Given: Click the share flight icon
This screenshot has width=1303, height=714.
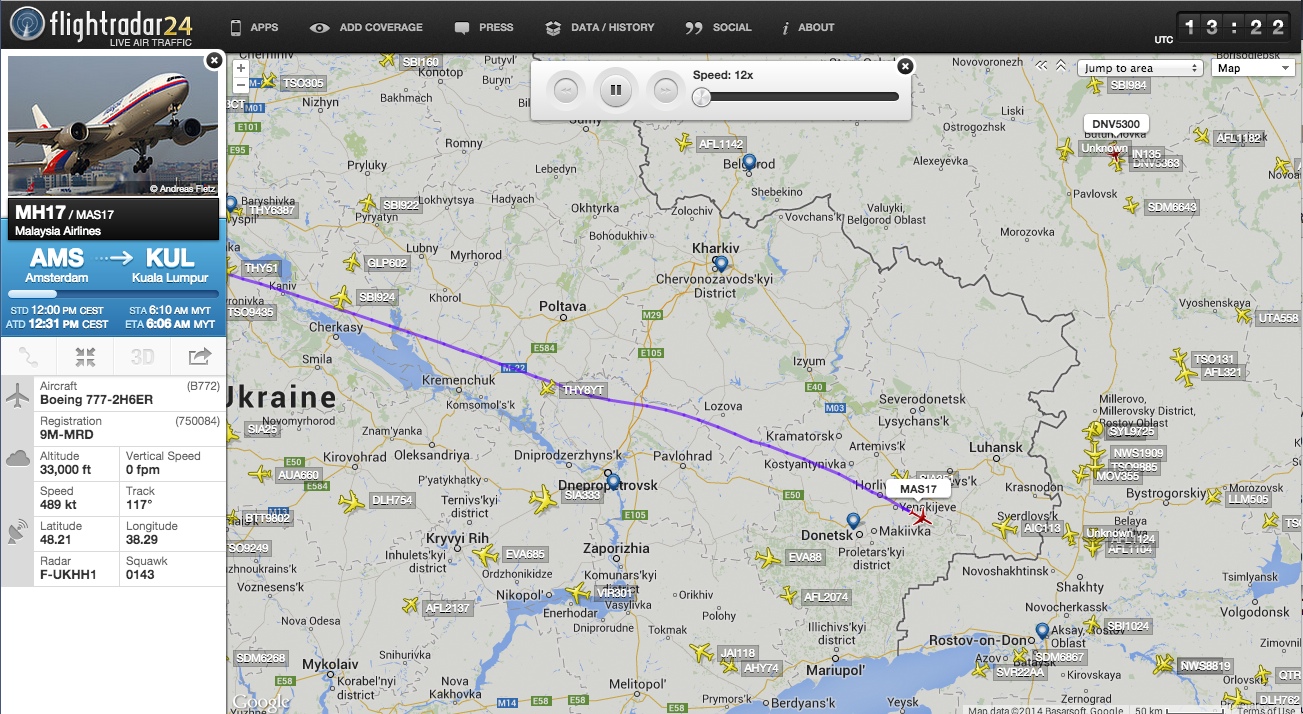Looking at the screenshot, I should click(x=198, y=356).
